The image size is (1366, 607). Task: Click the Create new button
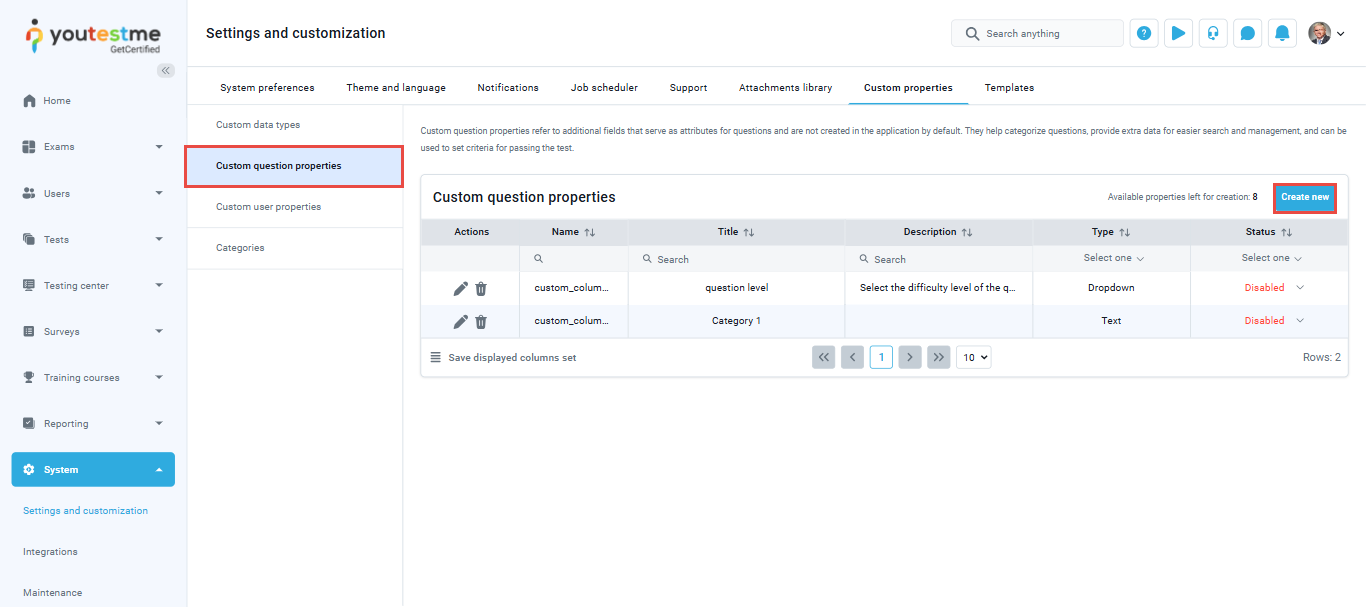coord(1304,197)
